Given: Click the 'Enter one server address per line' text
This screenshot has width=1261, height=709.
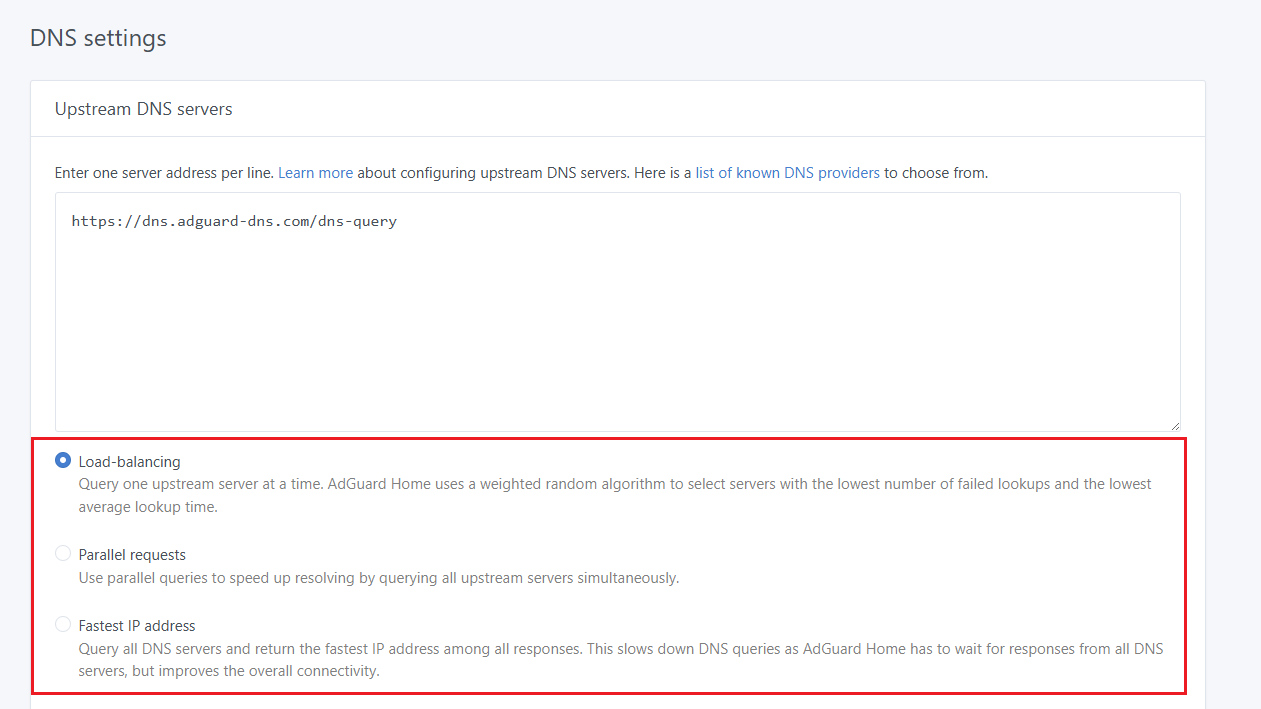Looking at the screenshot, I should pos(164,173).
